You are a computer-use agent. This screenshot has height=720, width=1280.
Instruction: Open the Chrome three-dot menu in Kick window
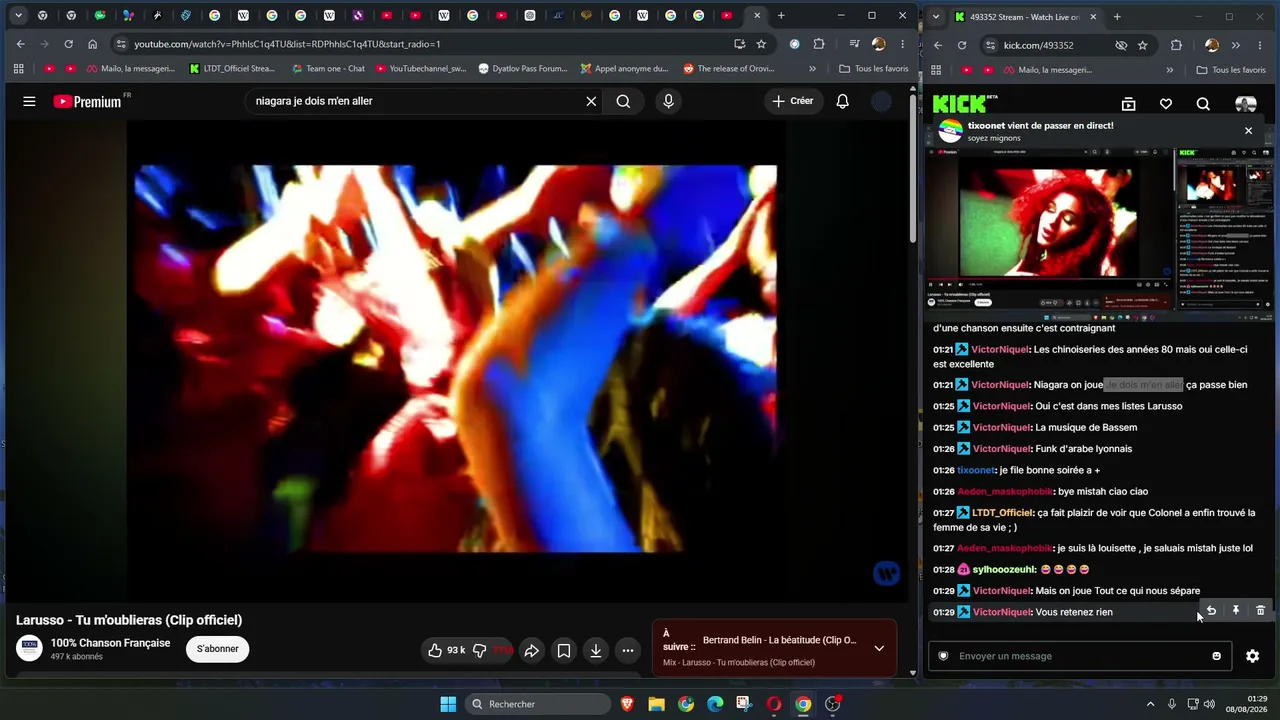(1259, 45)
